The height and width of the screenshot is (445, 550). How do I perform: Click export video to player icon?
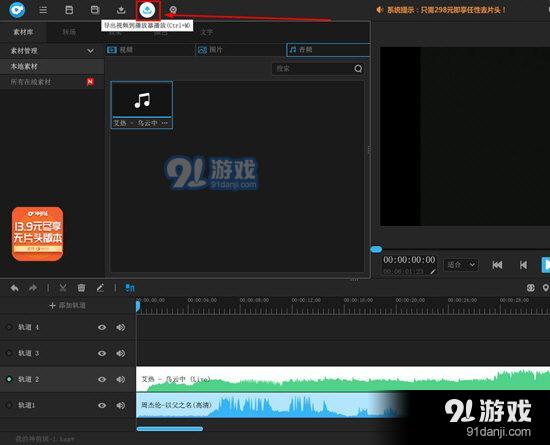tap(147, 10)
